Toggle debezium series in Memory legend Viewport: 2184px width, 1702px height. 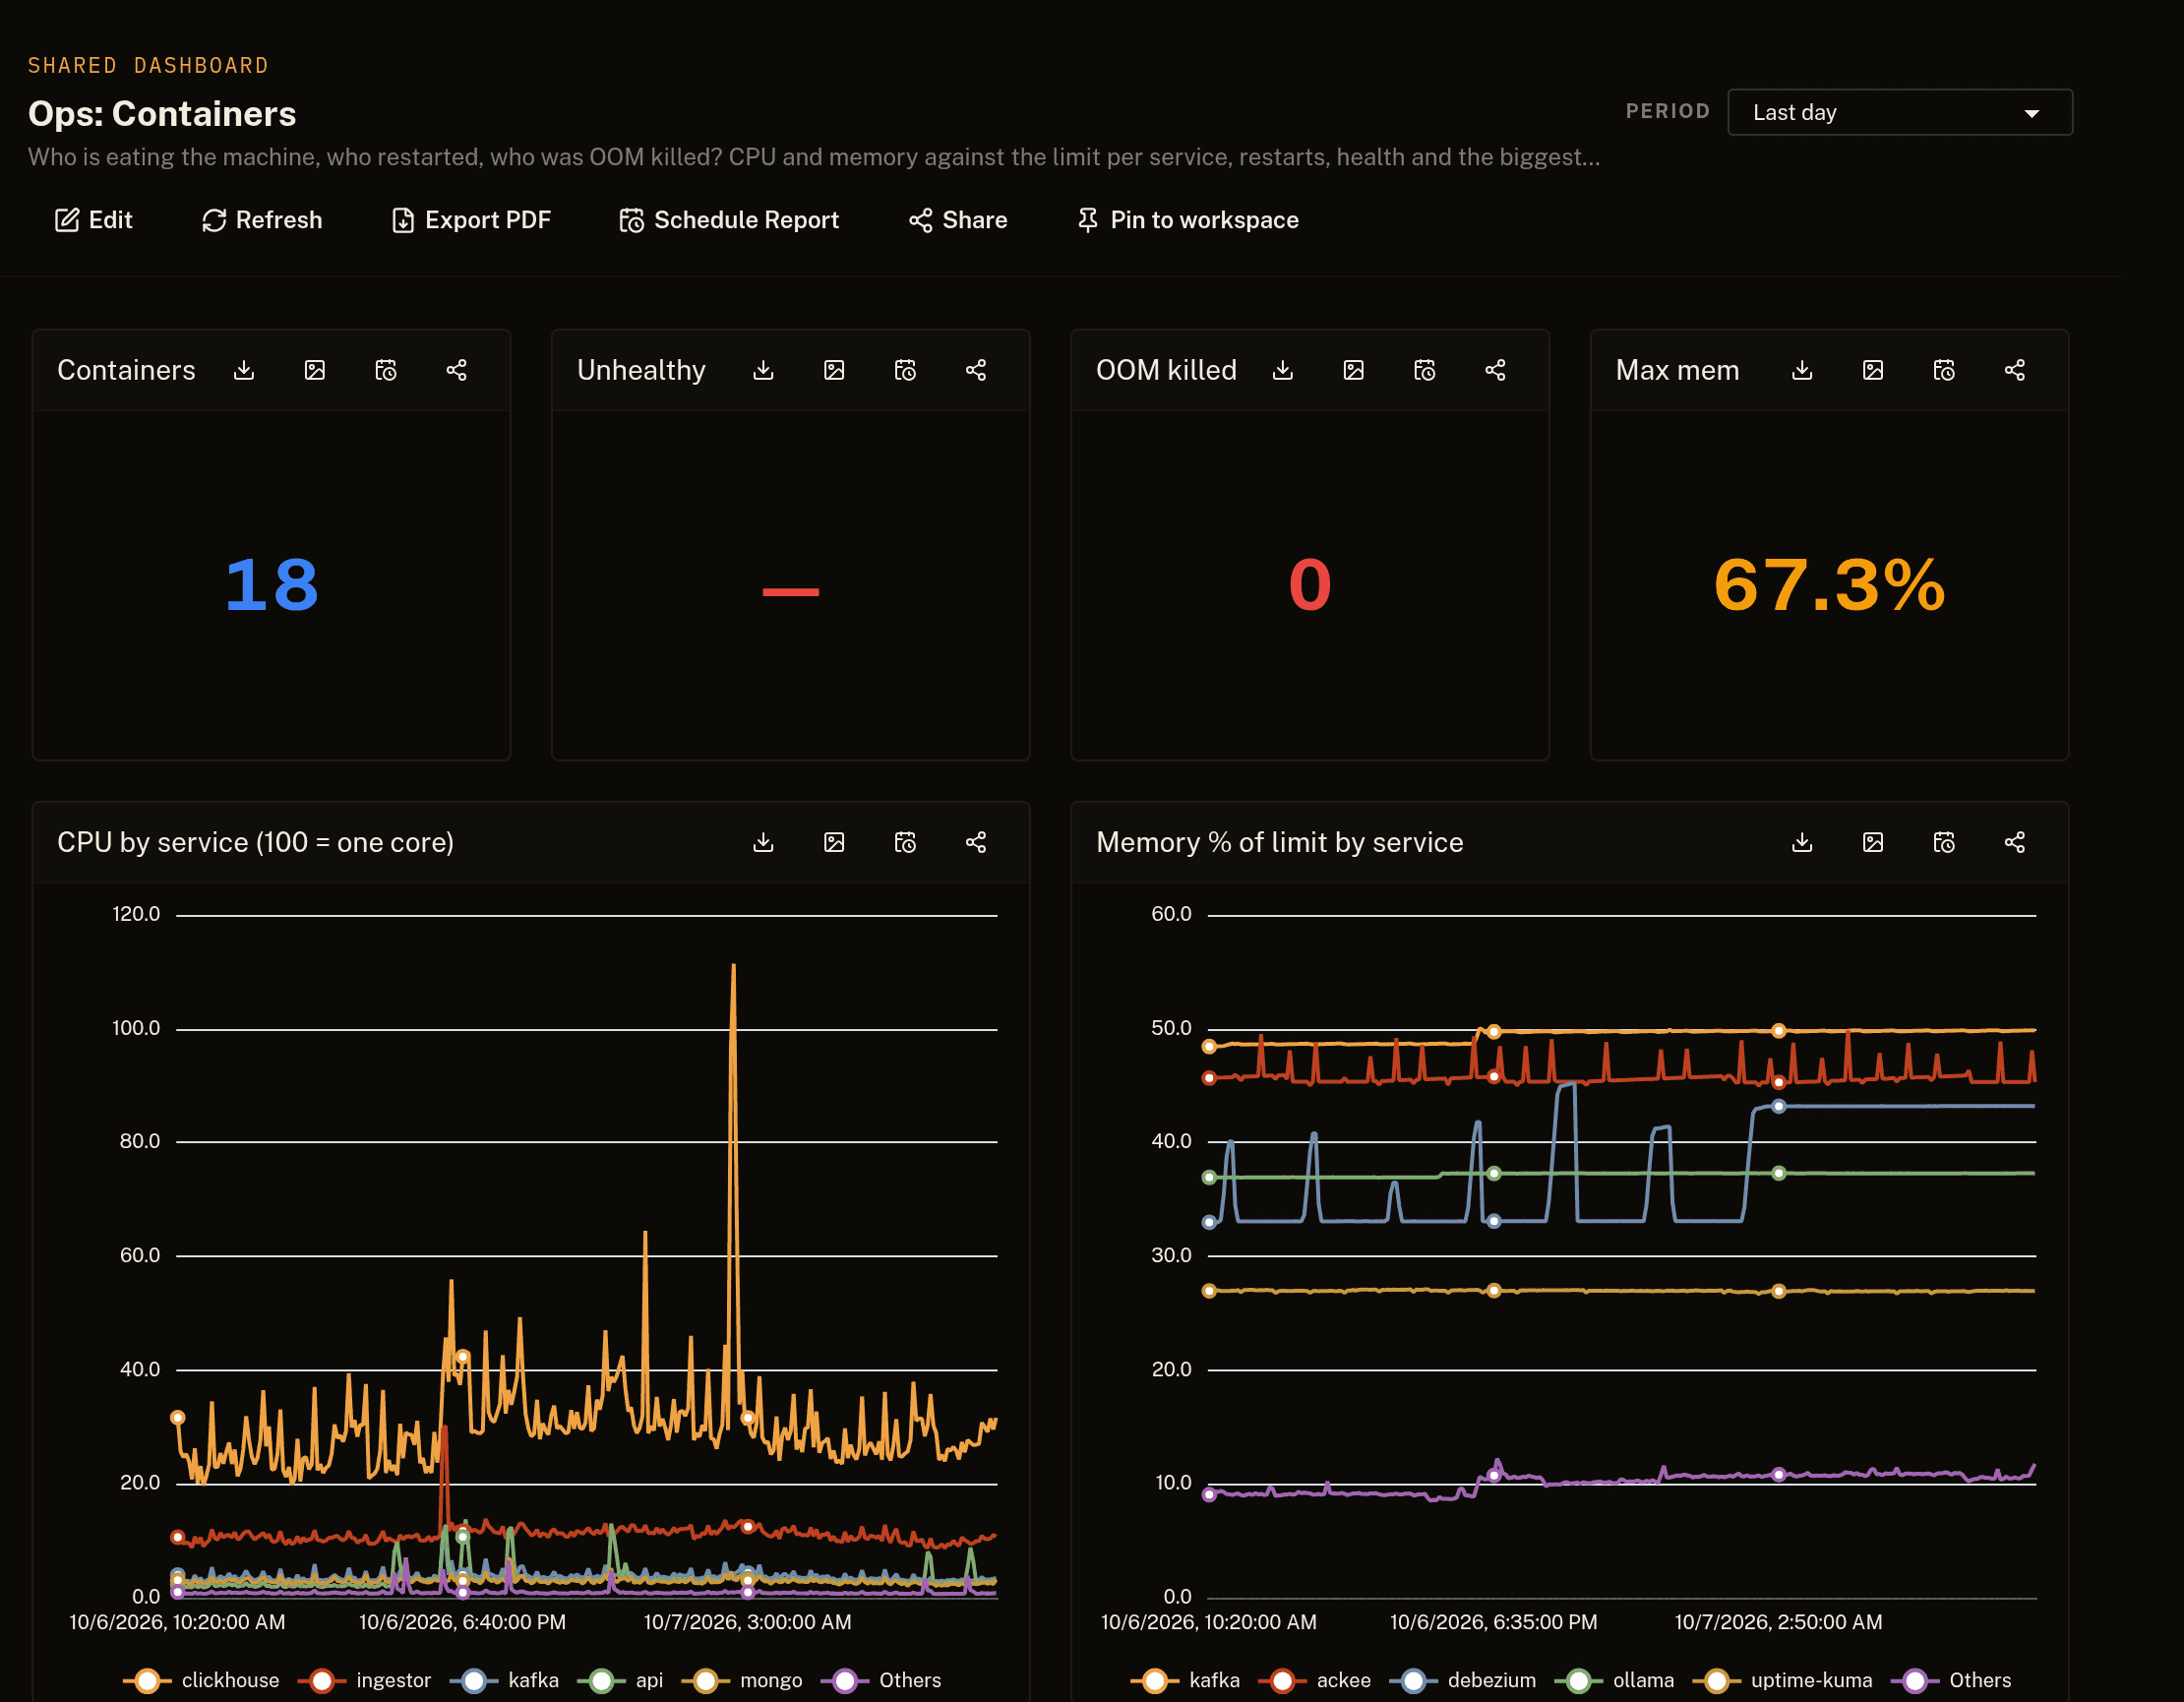pos(1463,1680)
